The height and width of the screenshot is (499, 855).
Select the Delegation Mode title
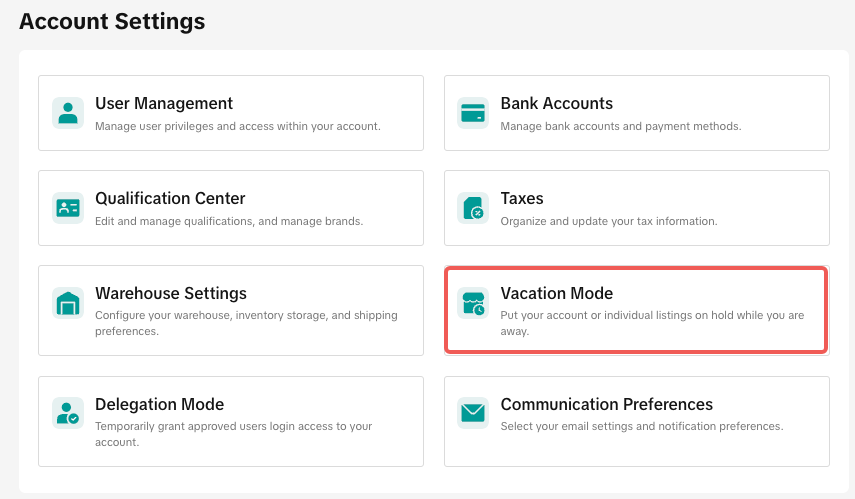pos(159,404)
